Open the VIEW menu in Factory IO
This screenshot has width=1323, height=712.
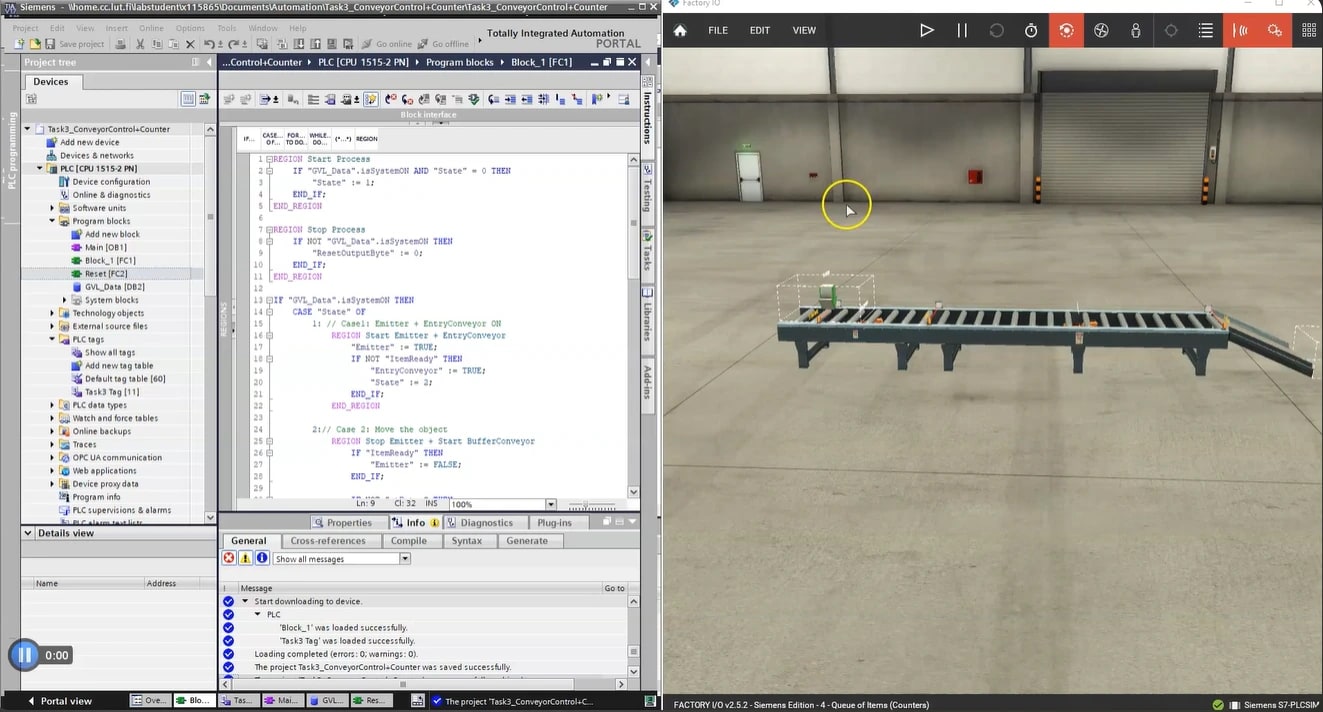point(804,30)
